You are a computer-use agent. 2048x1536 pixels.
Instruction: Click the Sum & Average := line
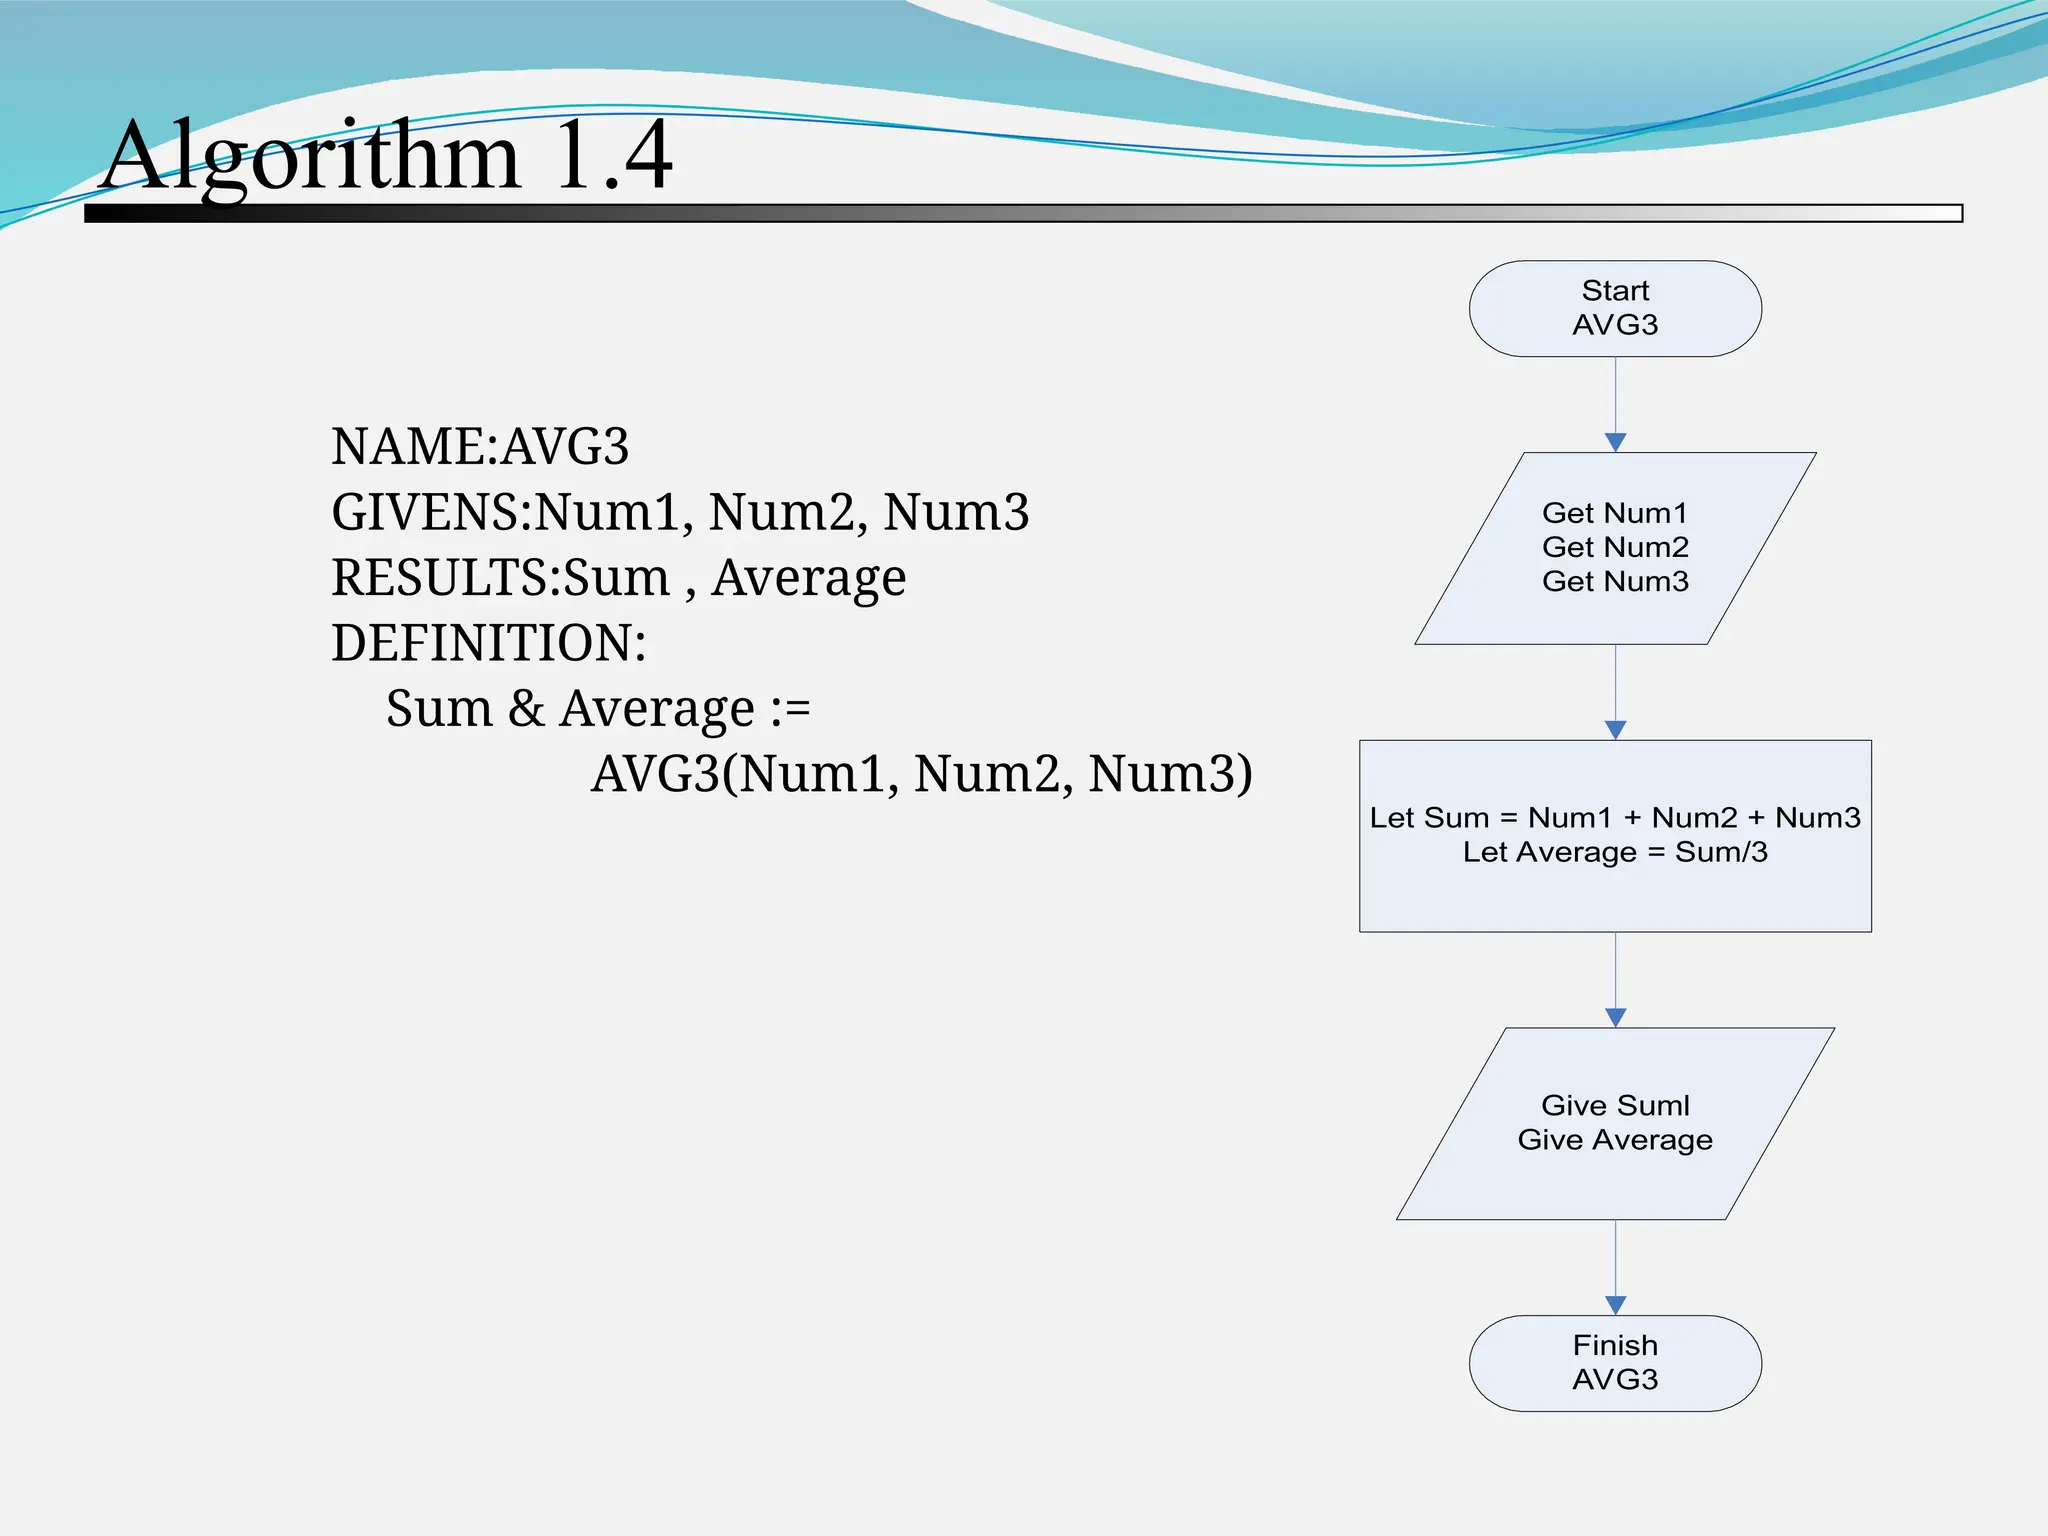point(598,709)
